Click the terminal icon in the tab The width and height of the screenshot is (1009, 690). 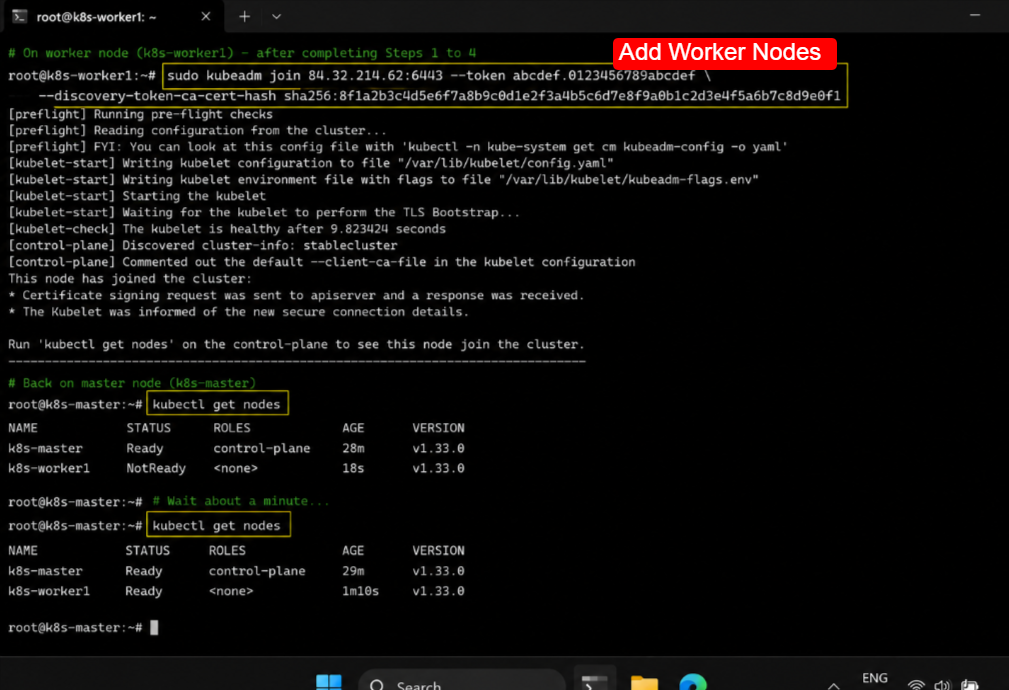tap(20, 17)
